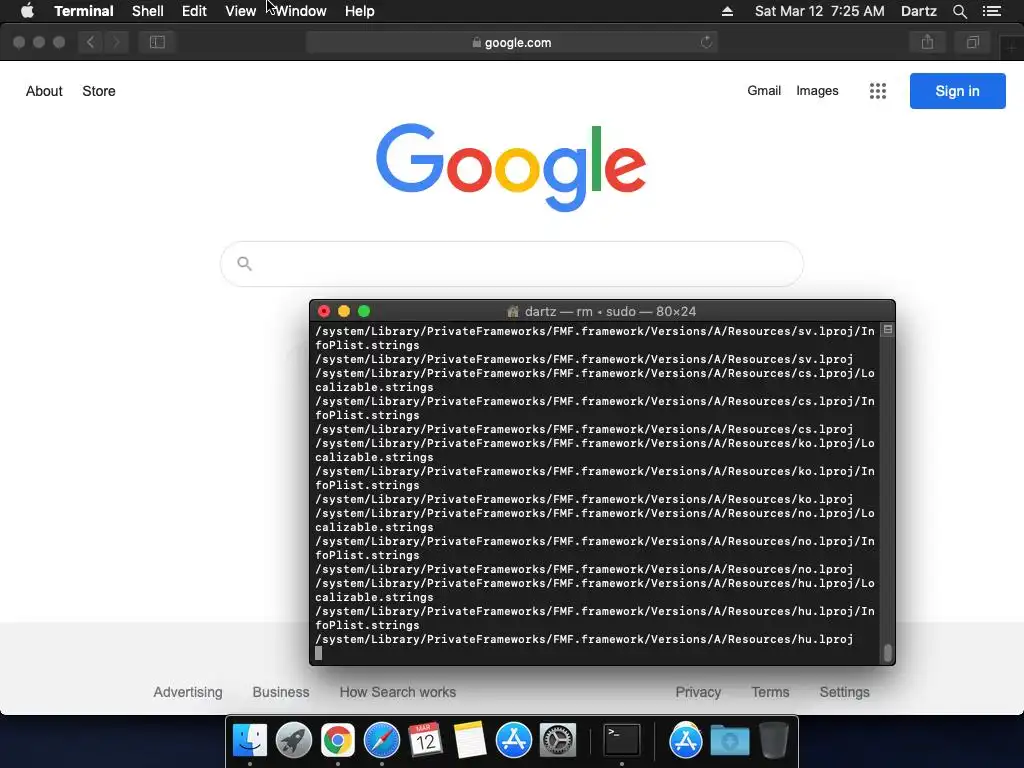Go forward in Safari window
This screenshot has height=768, width=1024.
[x=116, y=42]
